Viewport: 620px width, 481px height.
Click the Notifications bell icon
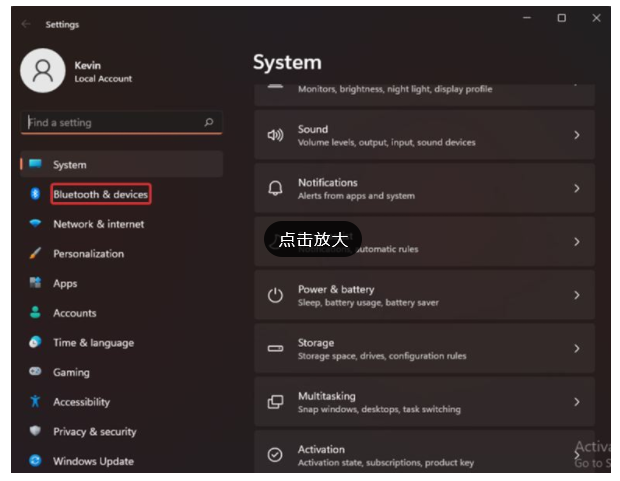(275, 189)
